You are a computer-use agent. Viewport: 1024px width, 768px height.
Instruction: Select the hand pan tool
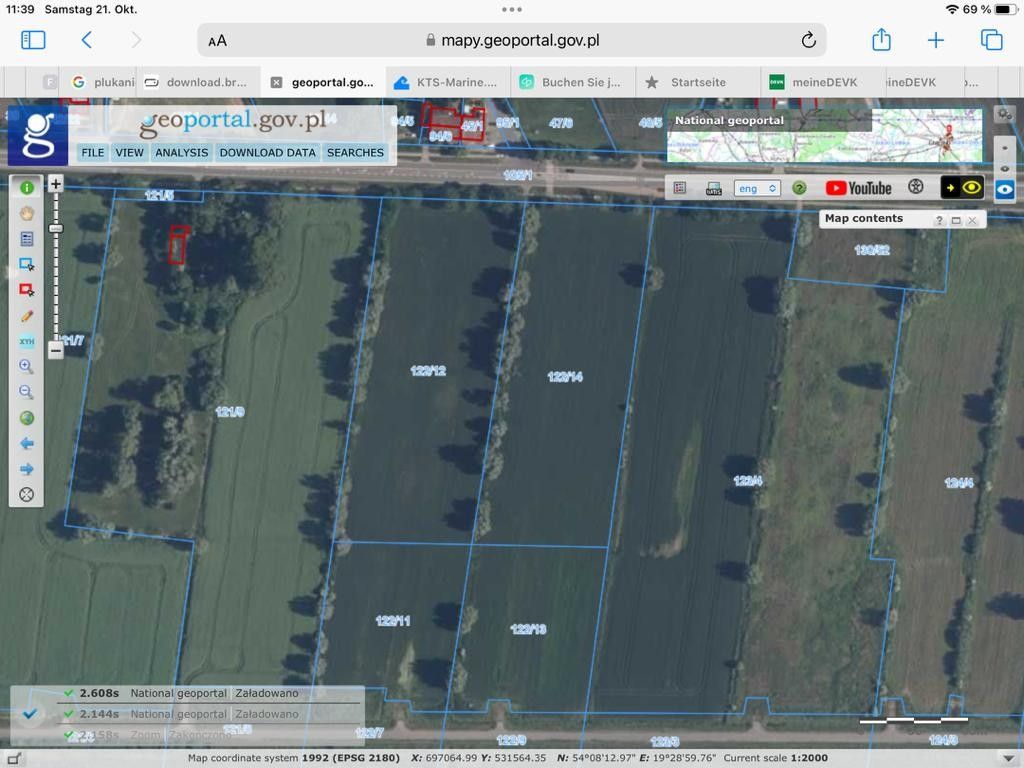coord(27,213)
